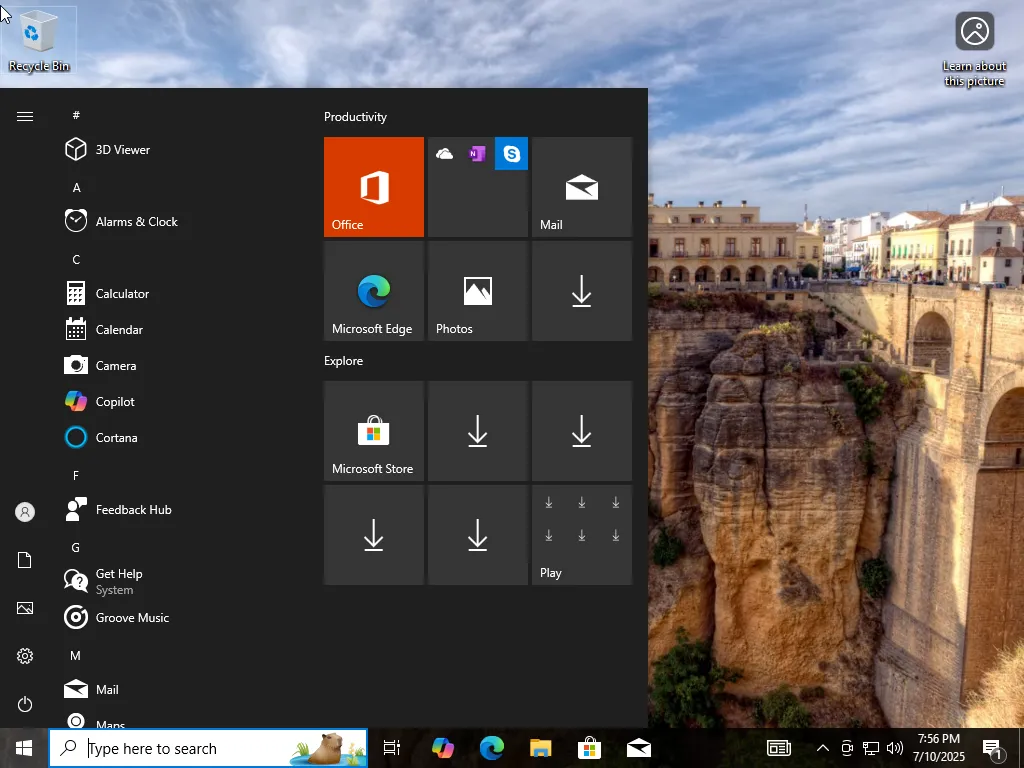Open News and interests on the taskbar
The image size is (1024, 768).
click(x=778, y=748)
